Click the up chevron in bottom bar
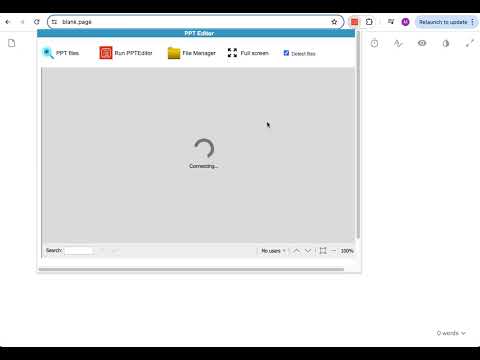Viewport: 480px width, 360px height. [x=296, y=251]
